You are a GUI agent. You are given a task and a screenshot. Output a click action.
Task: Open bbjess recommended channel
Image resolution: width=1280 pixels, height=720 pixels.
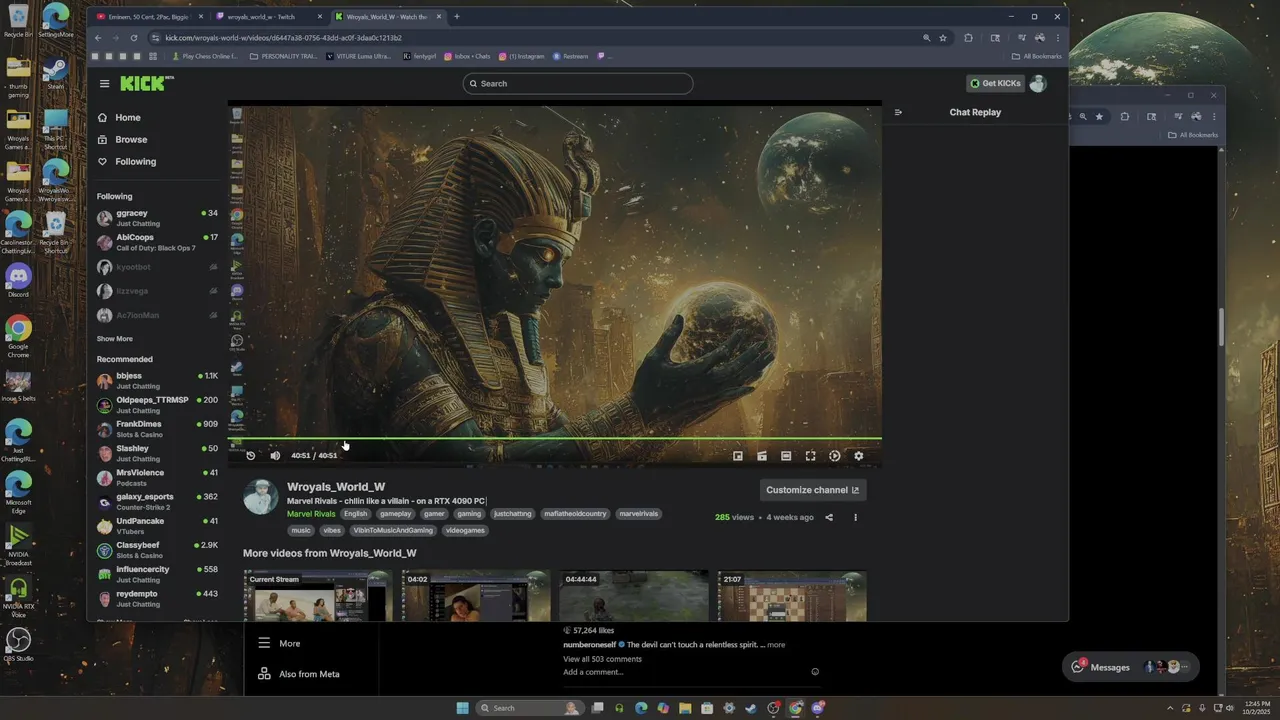point(158,380)
